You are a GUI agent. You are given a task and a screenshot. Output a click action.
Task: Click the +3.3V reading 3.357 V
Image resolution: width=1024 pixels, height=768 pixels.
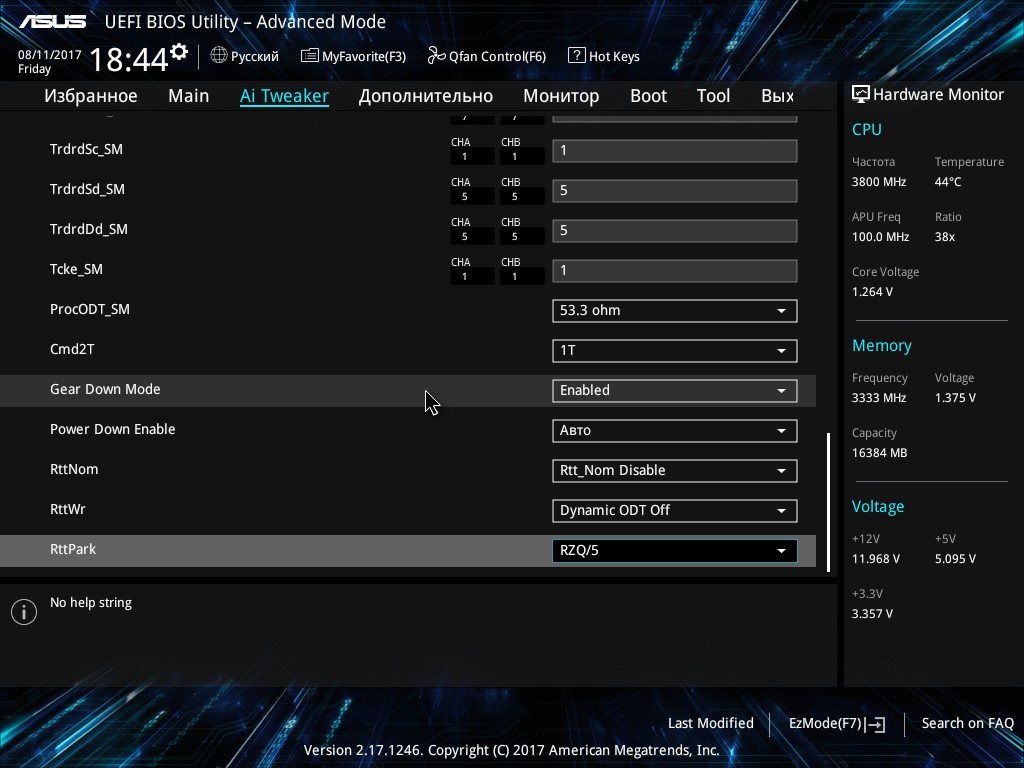[x=872, y=614]
